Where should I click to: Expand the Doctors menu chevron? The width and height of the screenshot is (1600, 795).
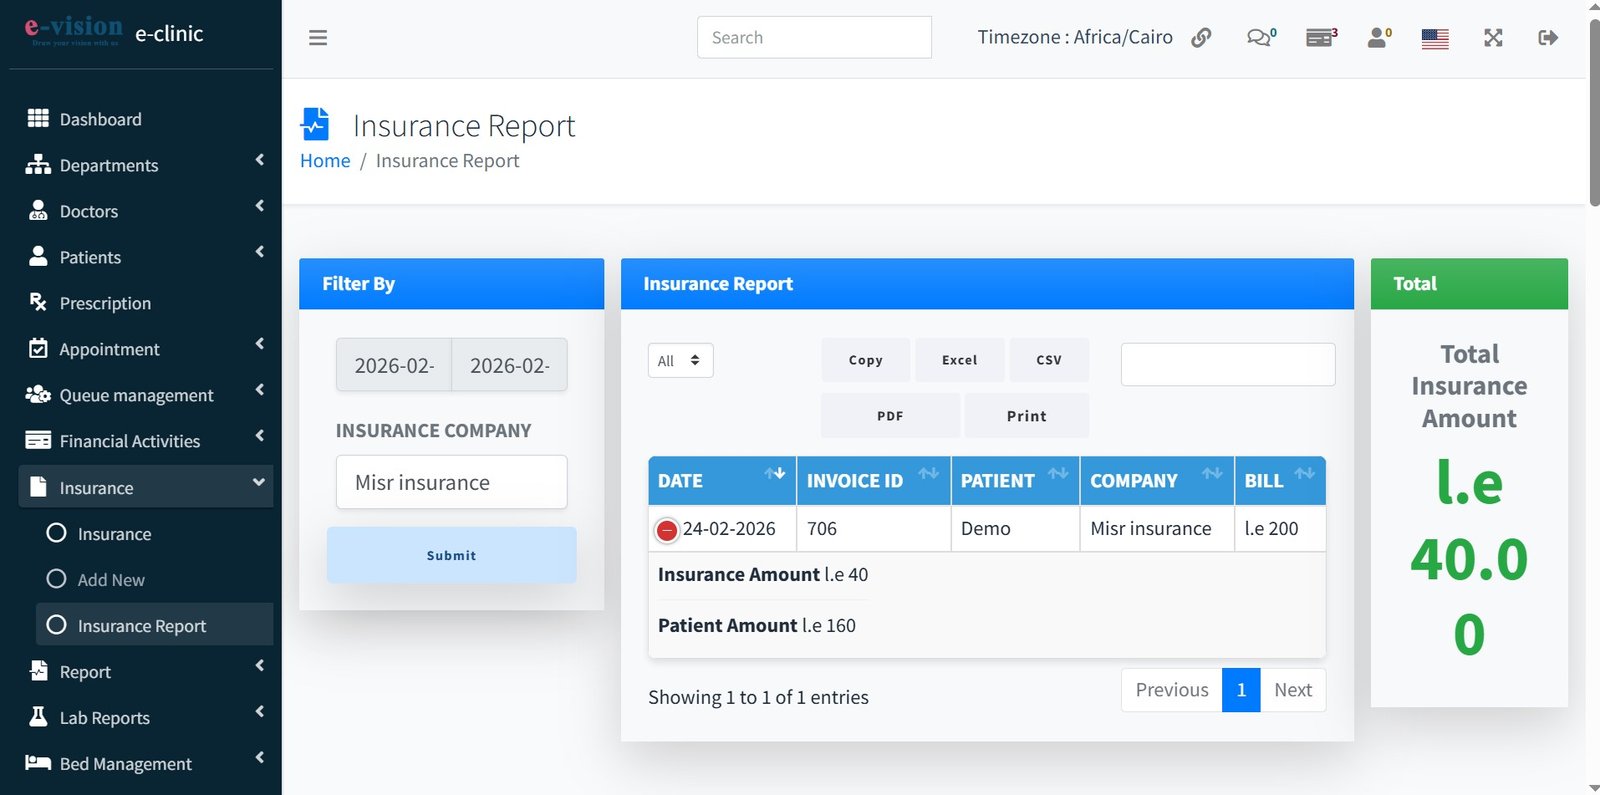click(260, 206)
